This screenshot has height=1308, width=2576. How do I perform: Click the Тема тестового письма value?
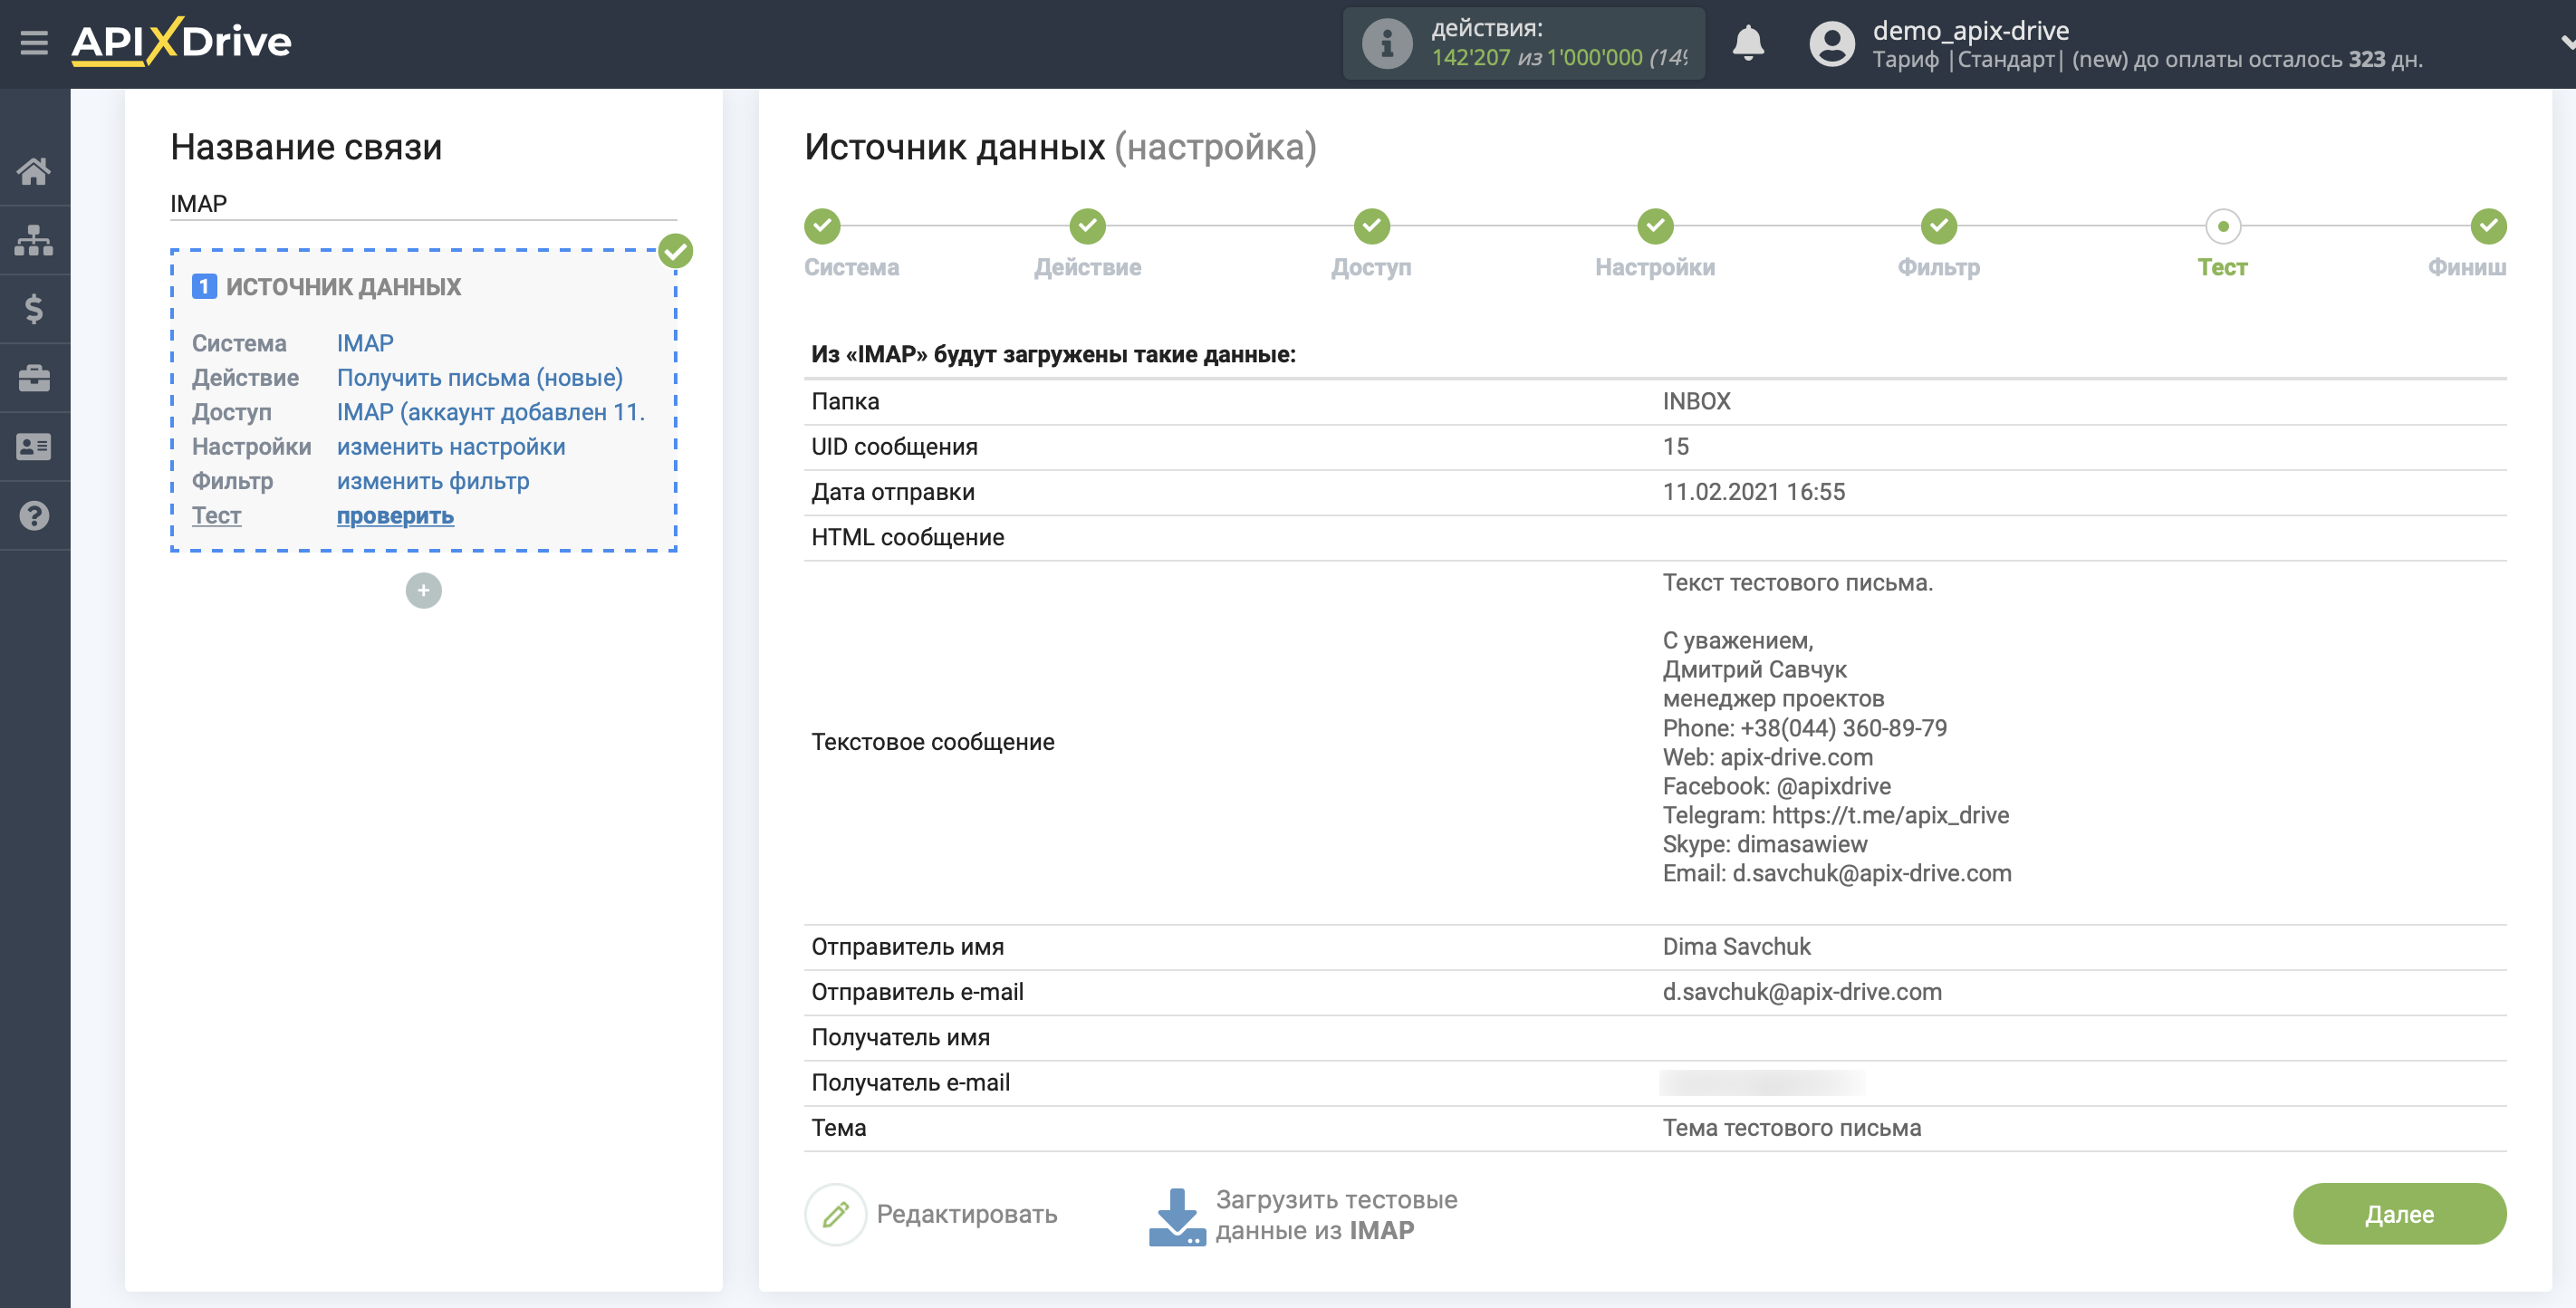[1791, 1128]
